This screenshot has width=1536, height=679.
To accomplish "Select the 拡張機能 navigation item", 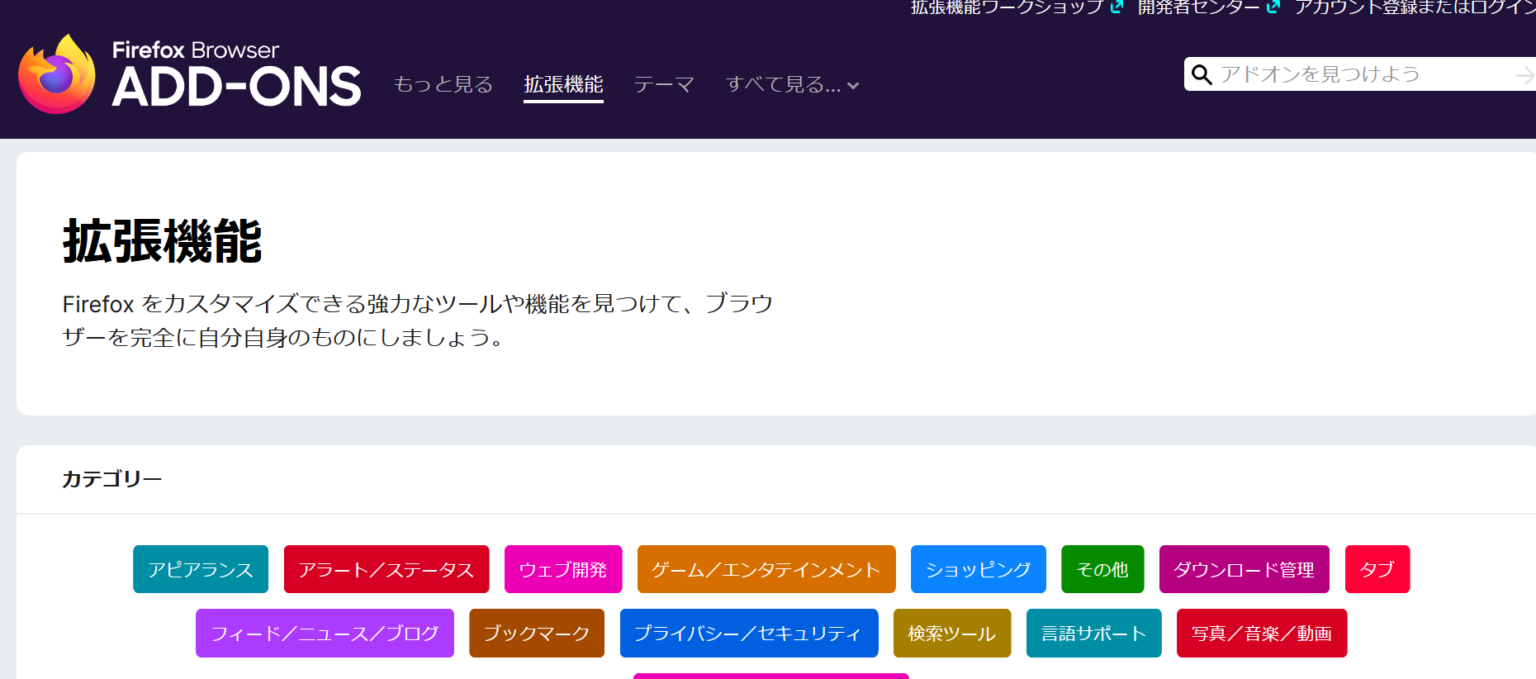I will (x=563, y=85).
